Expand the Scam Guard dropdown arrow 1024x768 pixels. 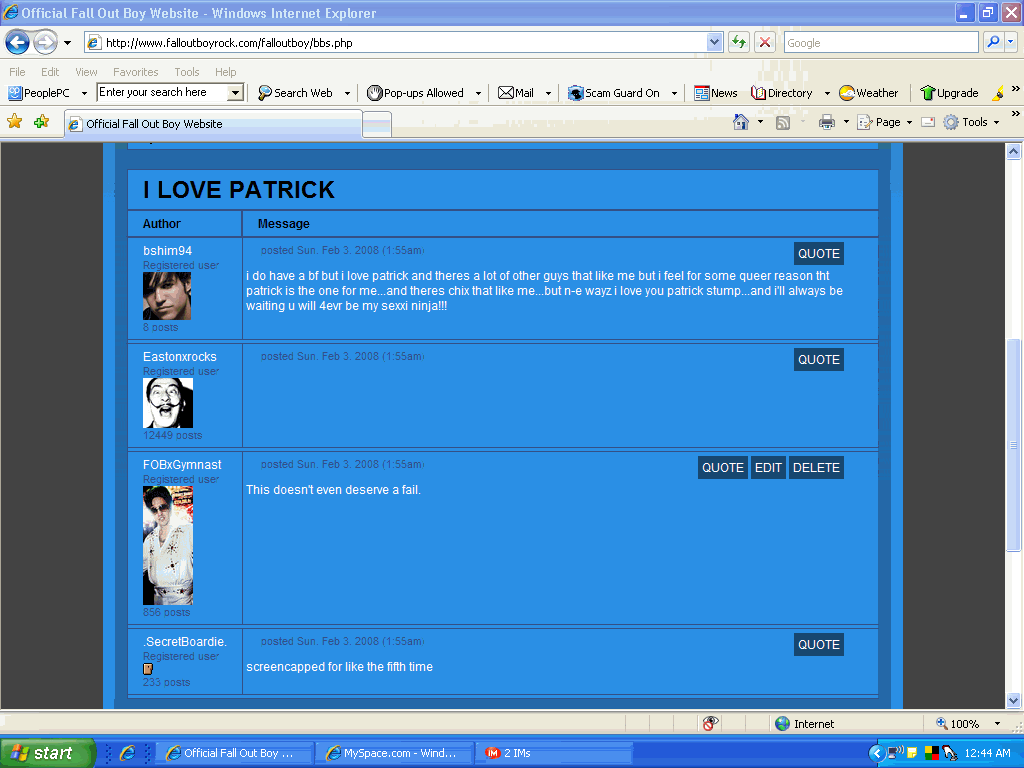pyautogui.click(x=674, y=93)
